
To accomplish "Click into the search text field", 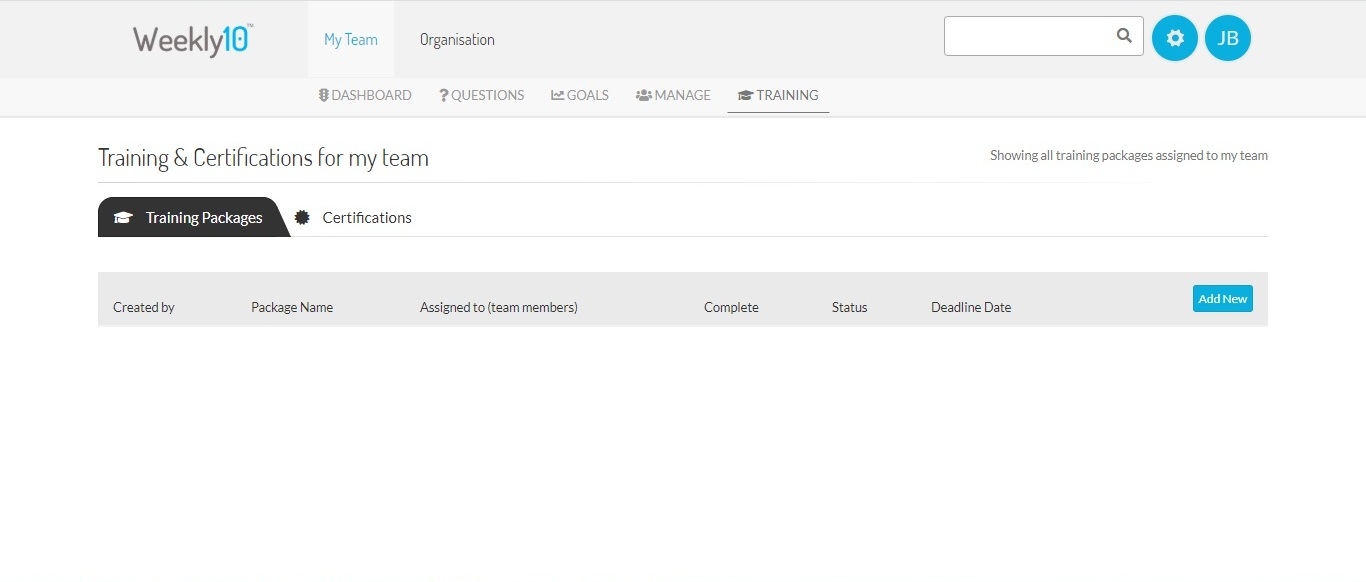I will pyautogui.click(x=1028, y=36).
